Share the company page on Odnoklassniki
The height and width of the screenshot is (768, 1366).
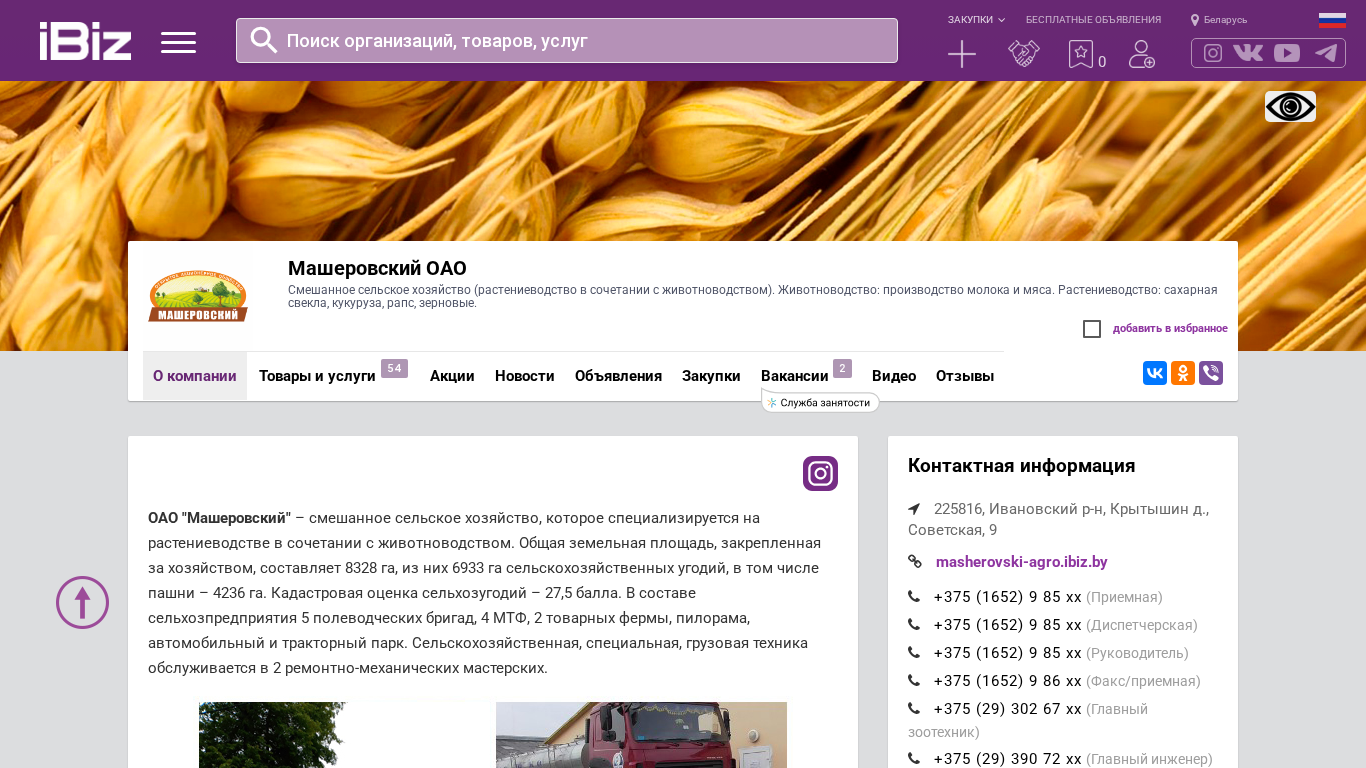click(1183, 373)
